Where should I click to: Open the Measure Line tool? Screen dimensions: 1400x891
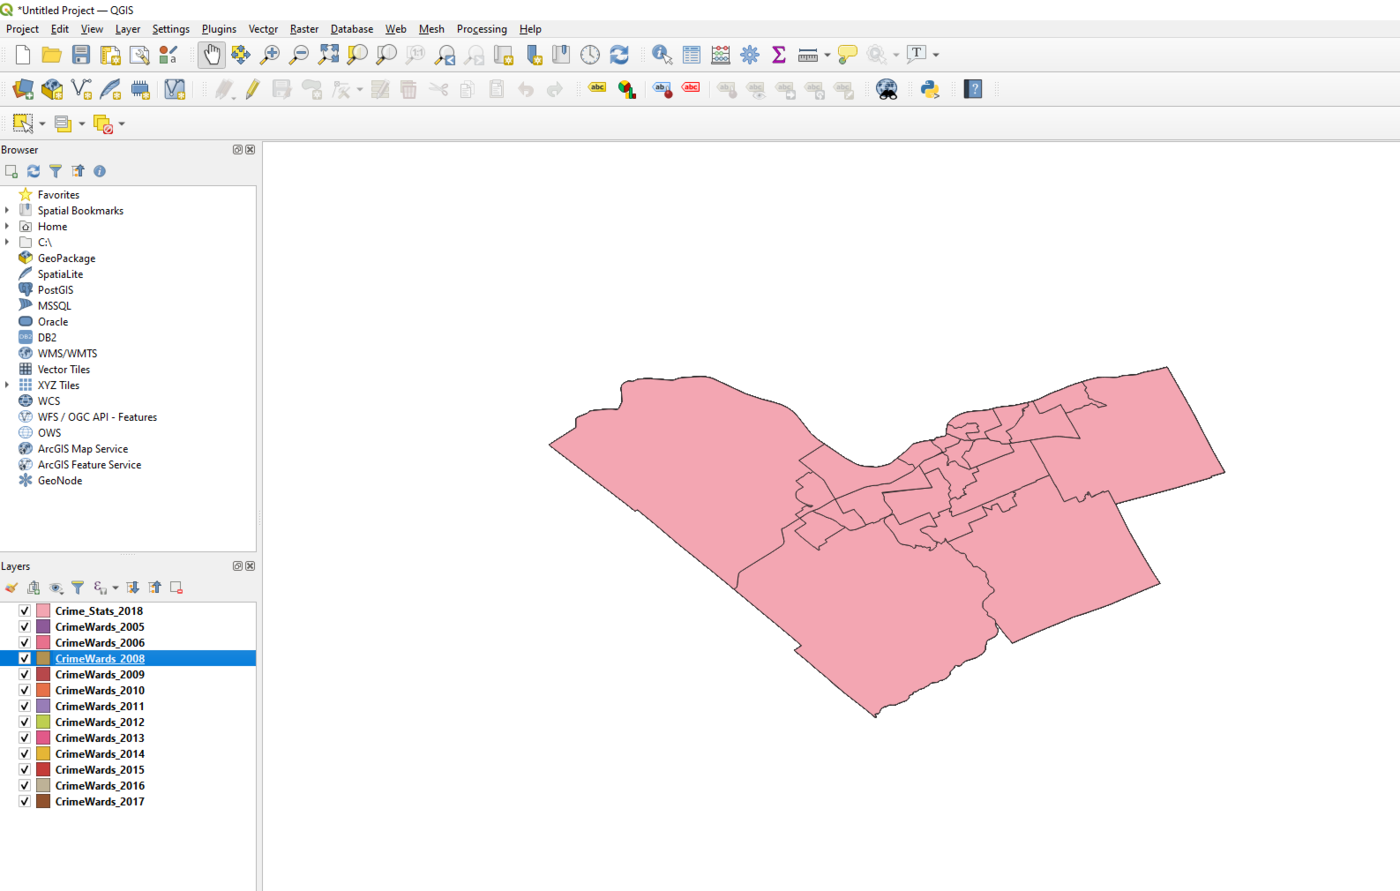pos(806,55)
